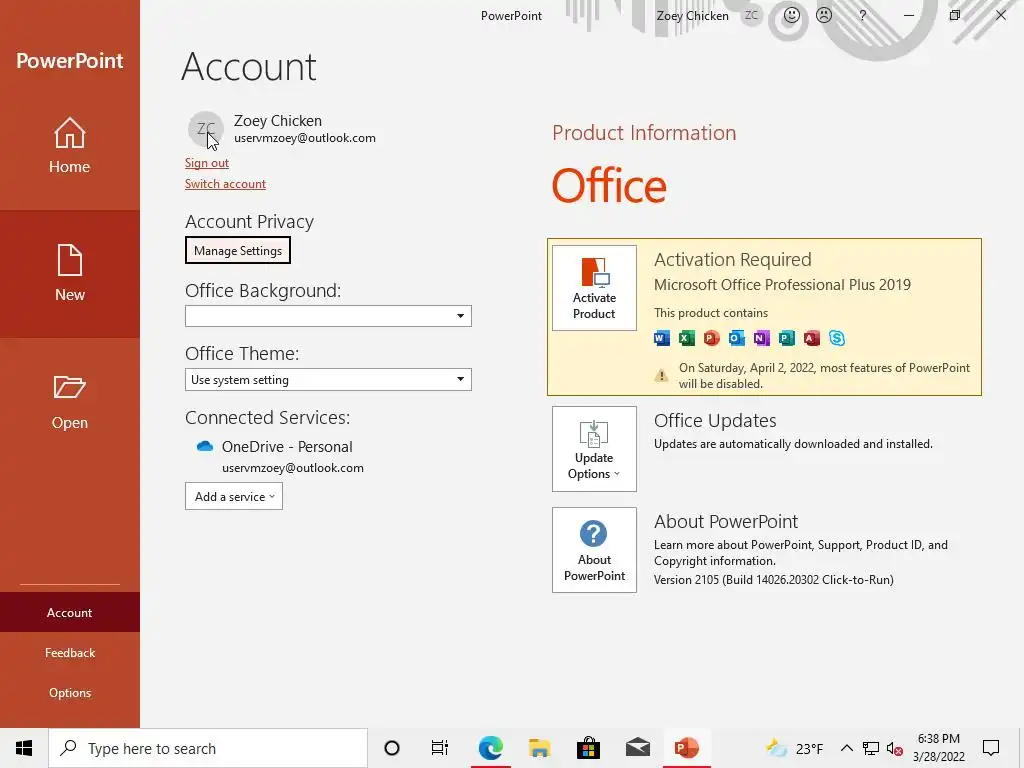This screenshot has width=1024, height=768.
Task: Click the OneDrive cloud icon
Action: (205, 446)
